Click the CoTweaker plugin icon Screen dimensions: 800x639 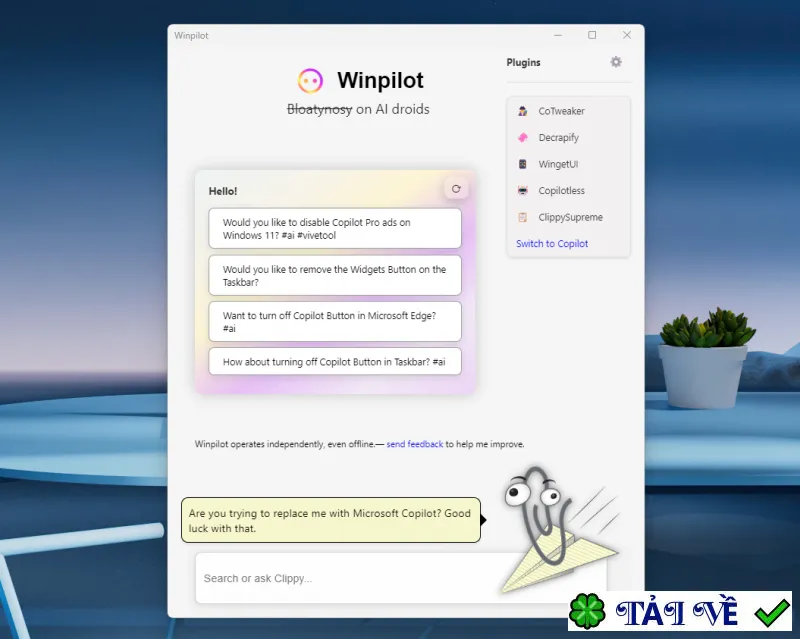click(x=522, y=111)
